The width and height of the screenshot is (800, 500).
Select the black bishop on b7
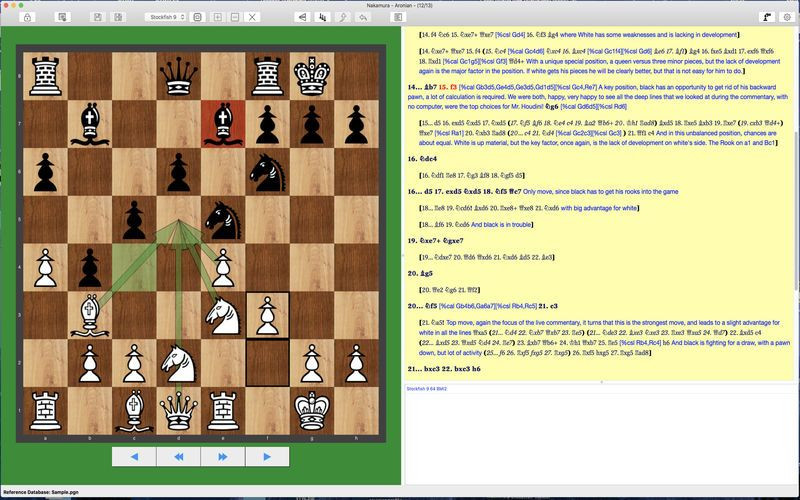pos(90,124)
